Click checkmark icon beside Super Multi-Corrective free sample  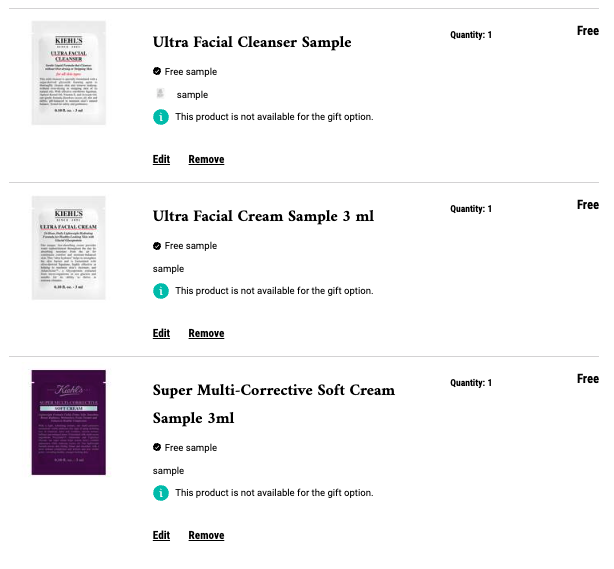157,447
